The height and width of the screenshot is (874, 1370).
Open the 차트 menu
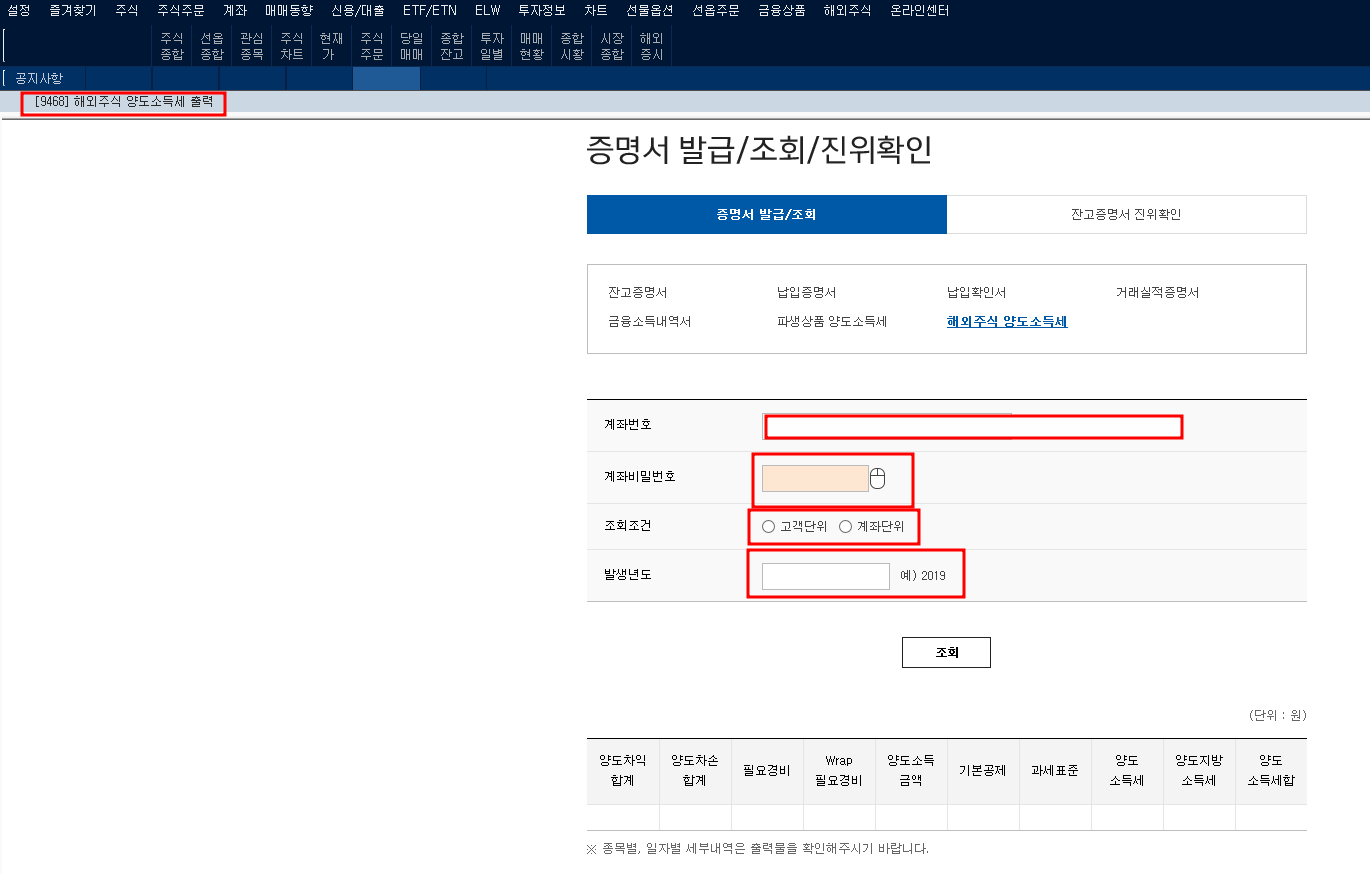point(596,11)
